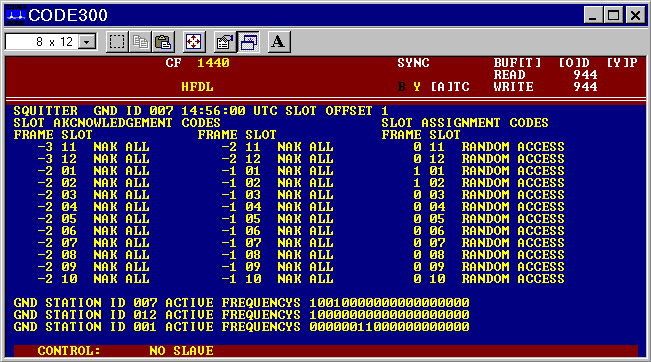Click the 'SLOT ASSIGNMENT CODES' heading
The image size is (651, 362).
tap(465, 123)
